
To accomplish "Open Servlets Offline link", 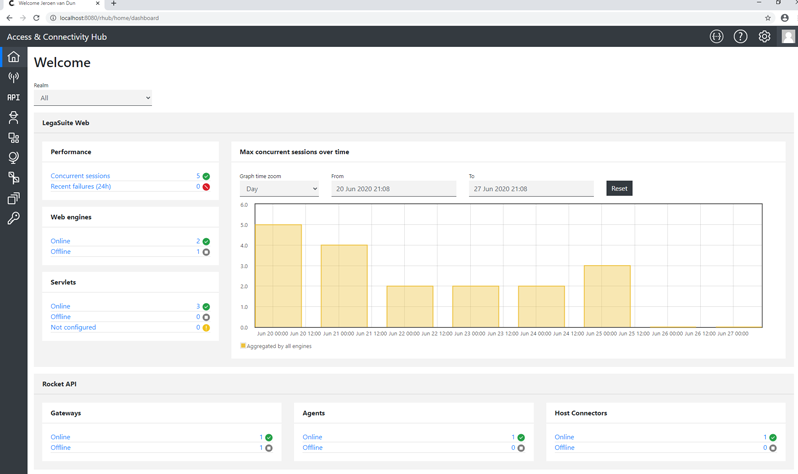I will (x=61, y=317).
